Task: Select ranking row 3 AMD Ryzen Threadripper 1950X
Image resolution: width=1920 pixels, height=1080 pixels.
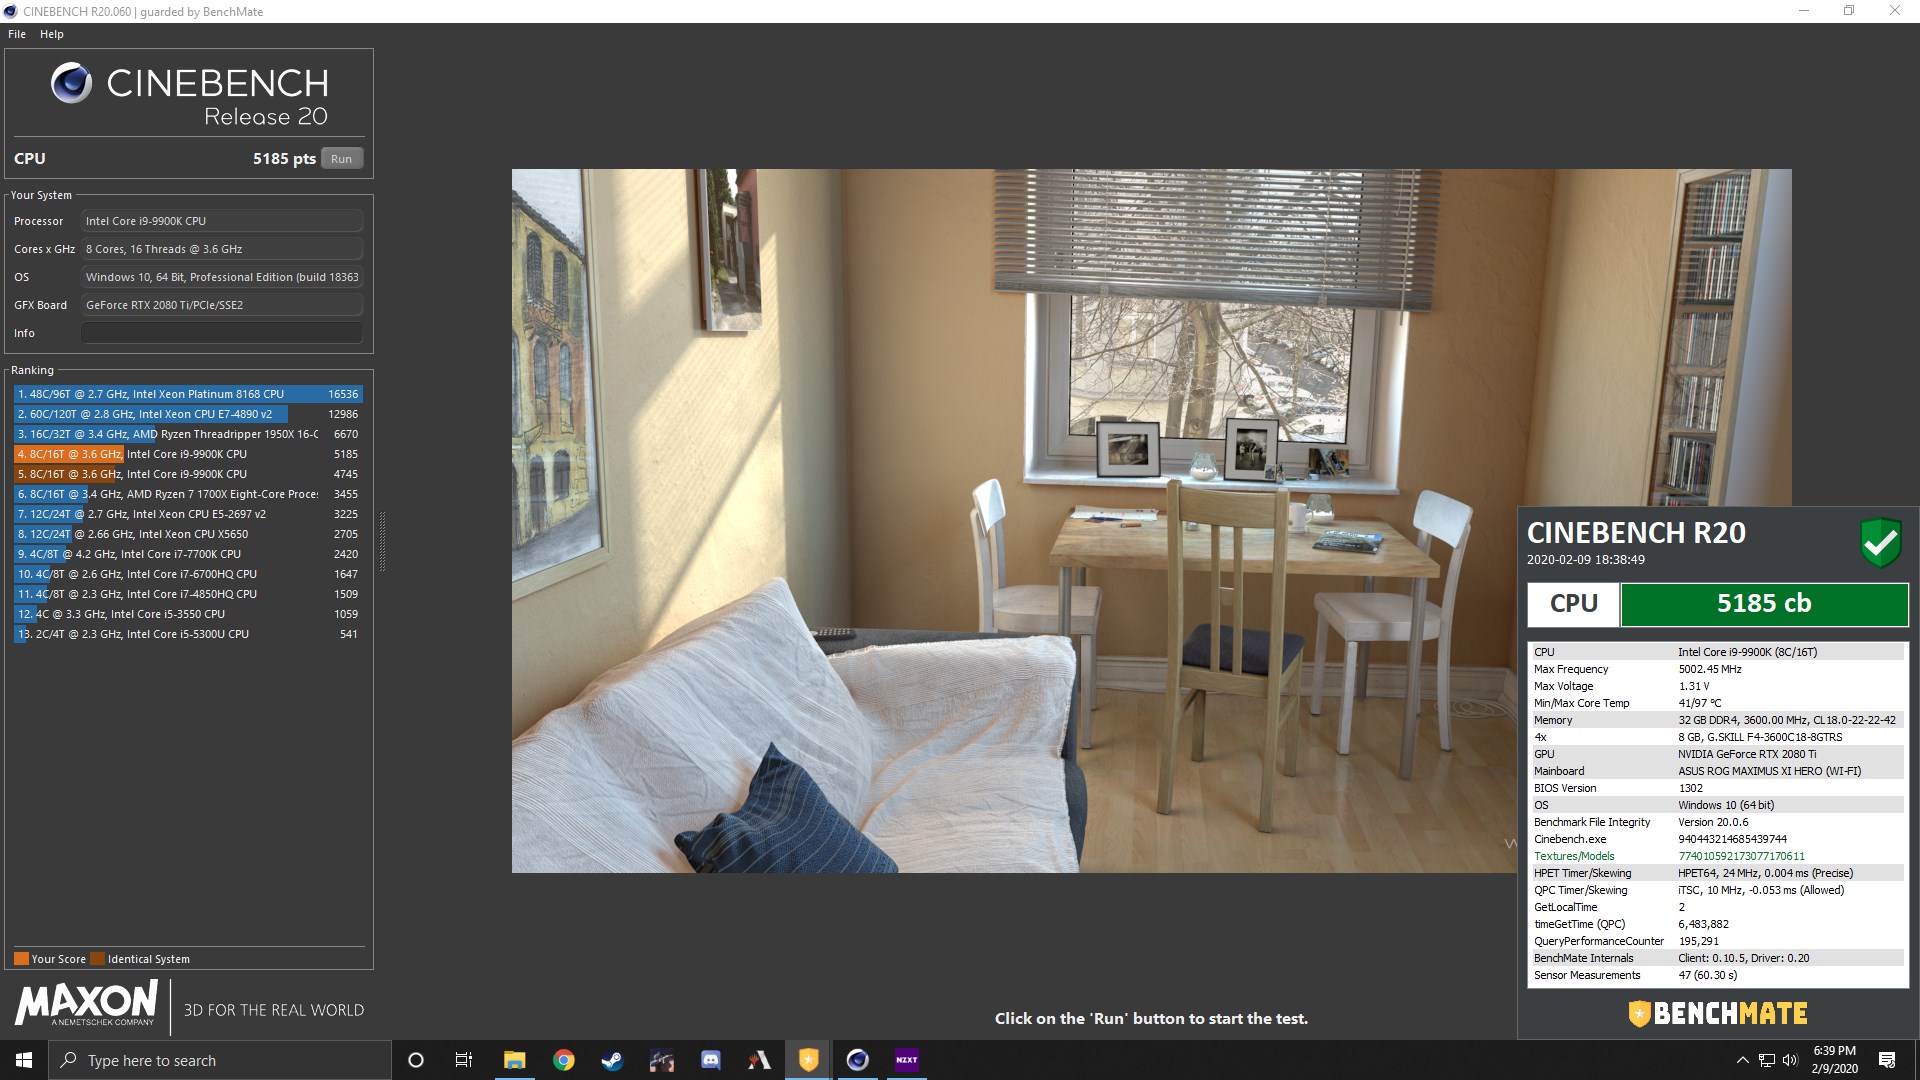Action: [188, 434]
